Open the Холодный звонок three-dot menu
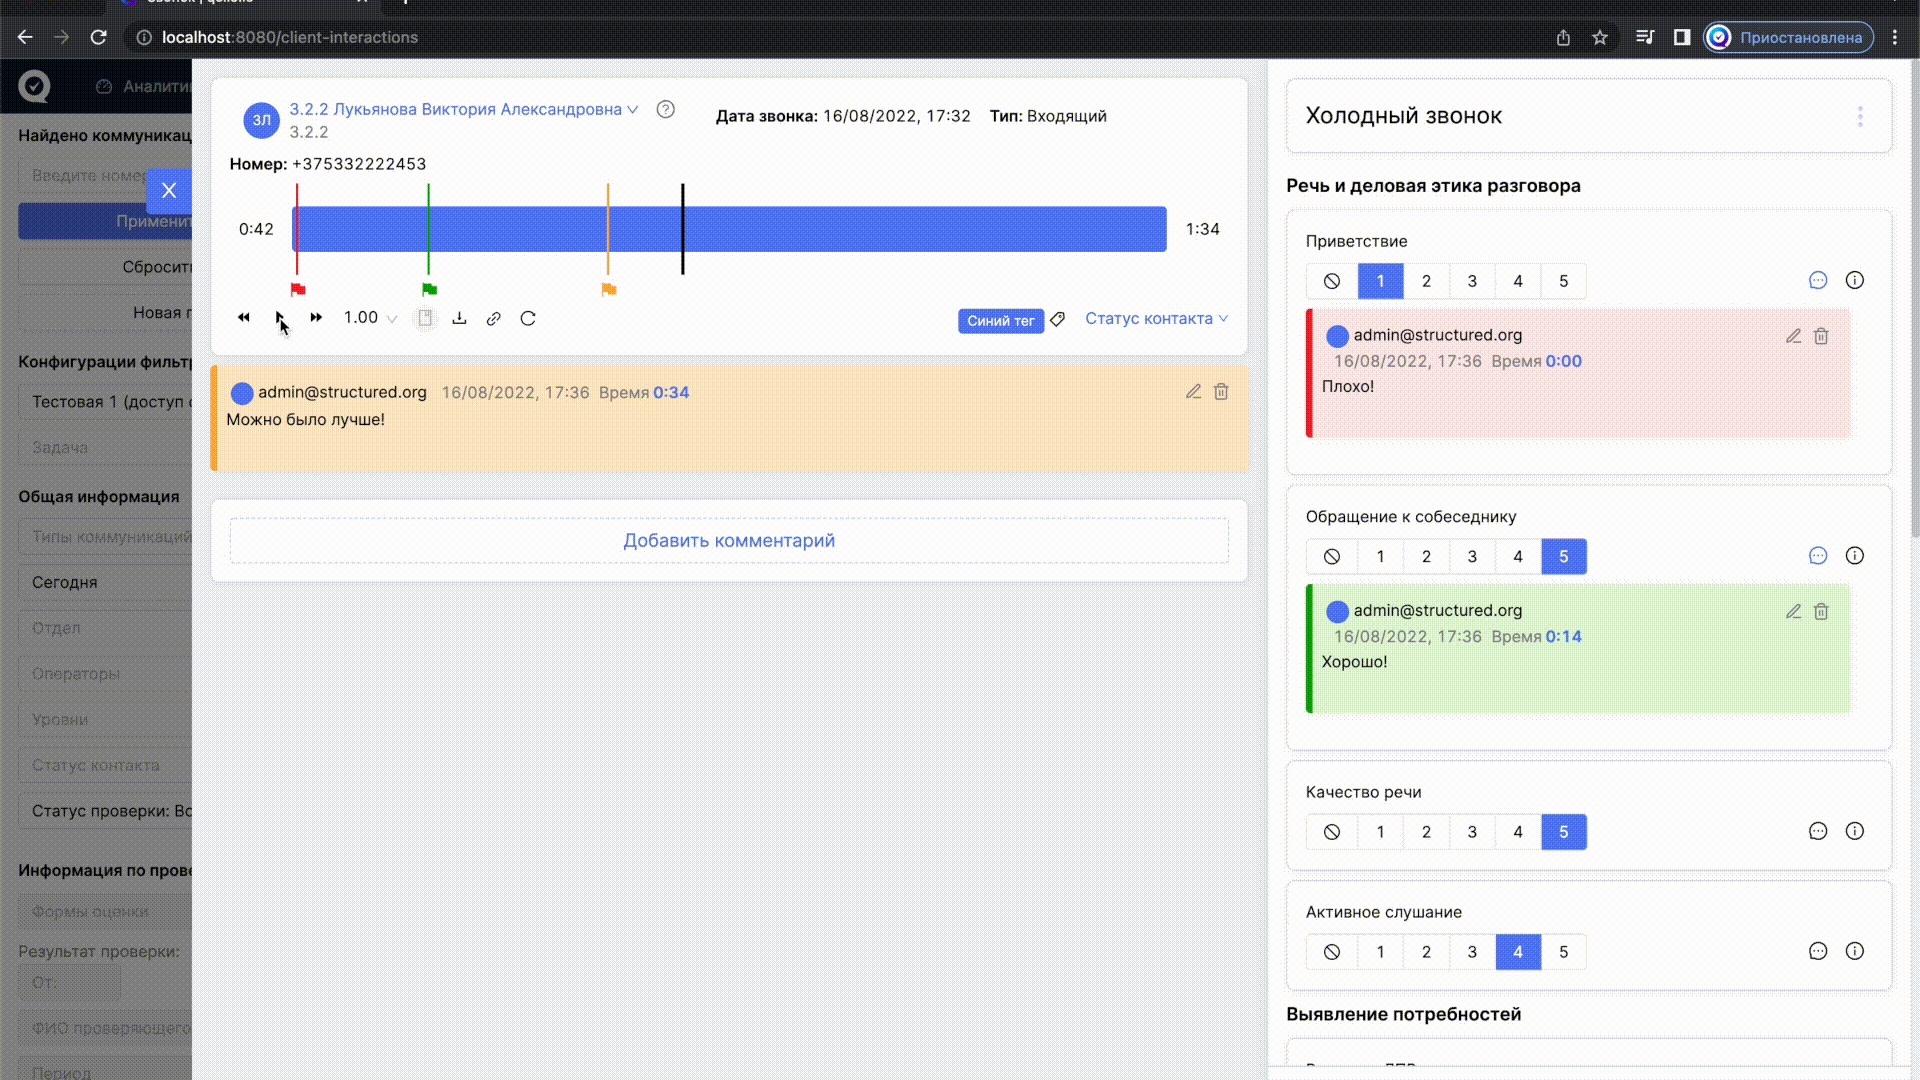The width and height of the screenshot is (1920, 1080). tap(1860, 116)
